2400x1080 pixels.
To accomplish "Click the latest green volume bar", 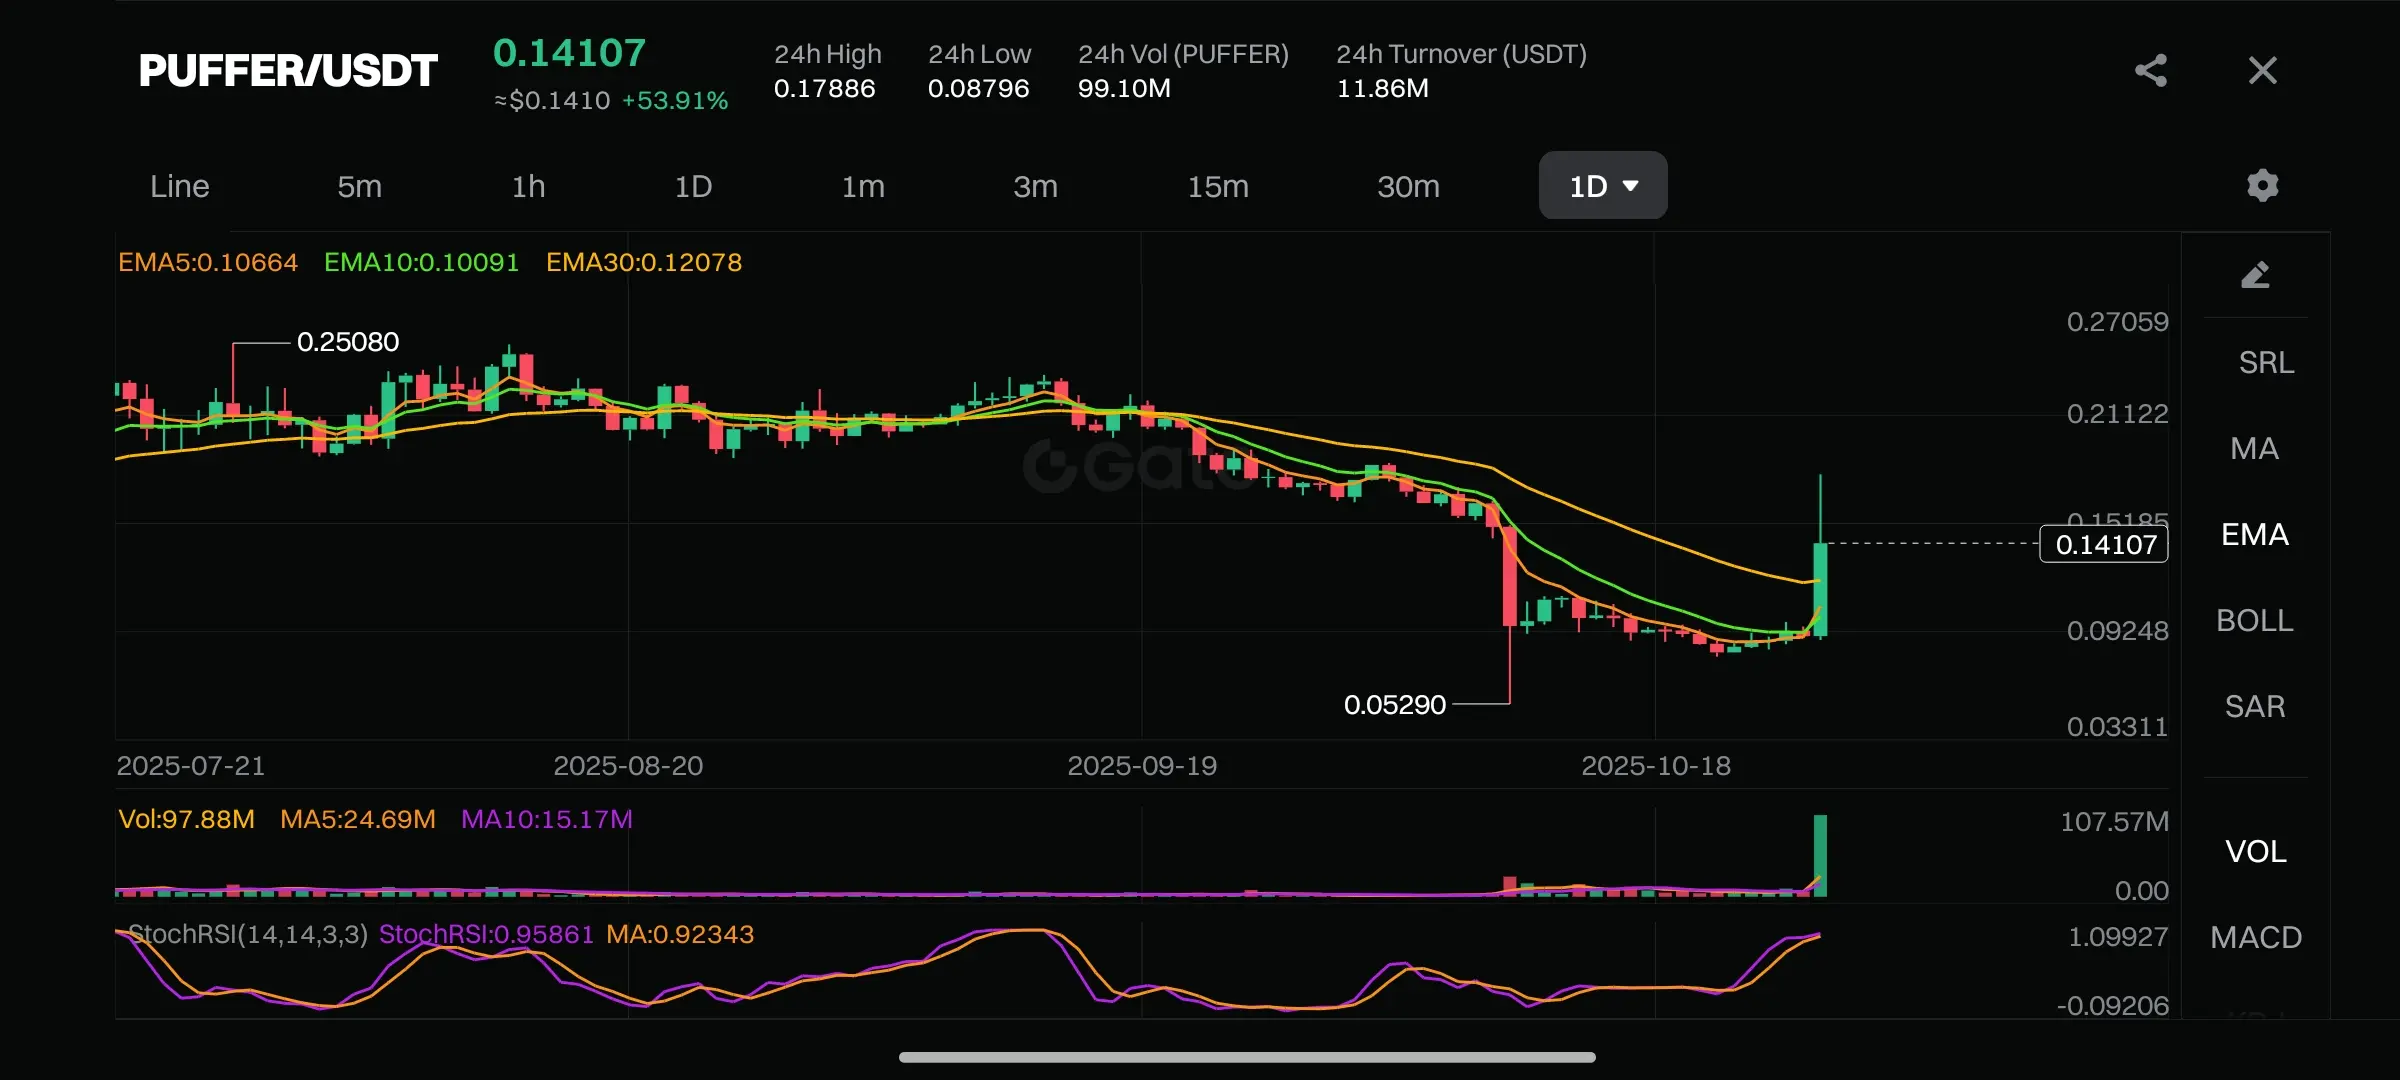I will tap(1820, 855).
